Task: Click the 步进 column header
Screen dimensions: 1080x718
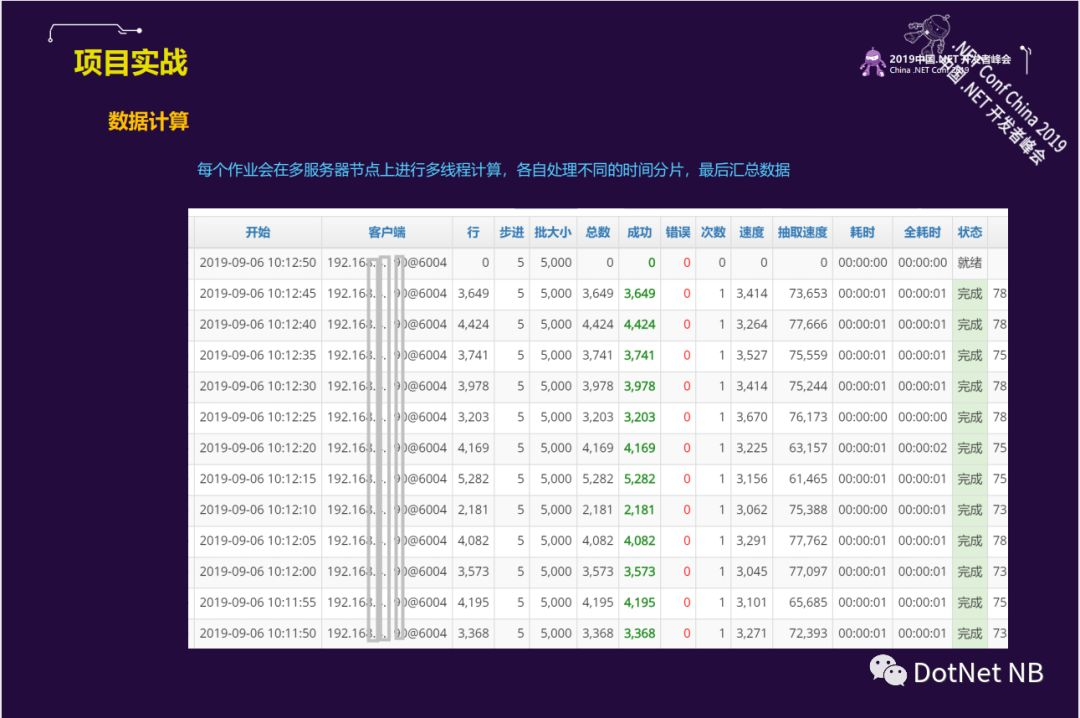Action: pos(511,232)
